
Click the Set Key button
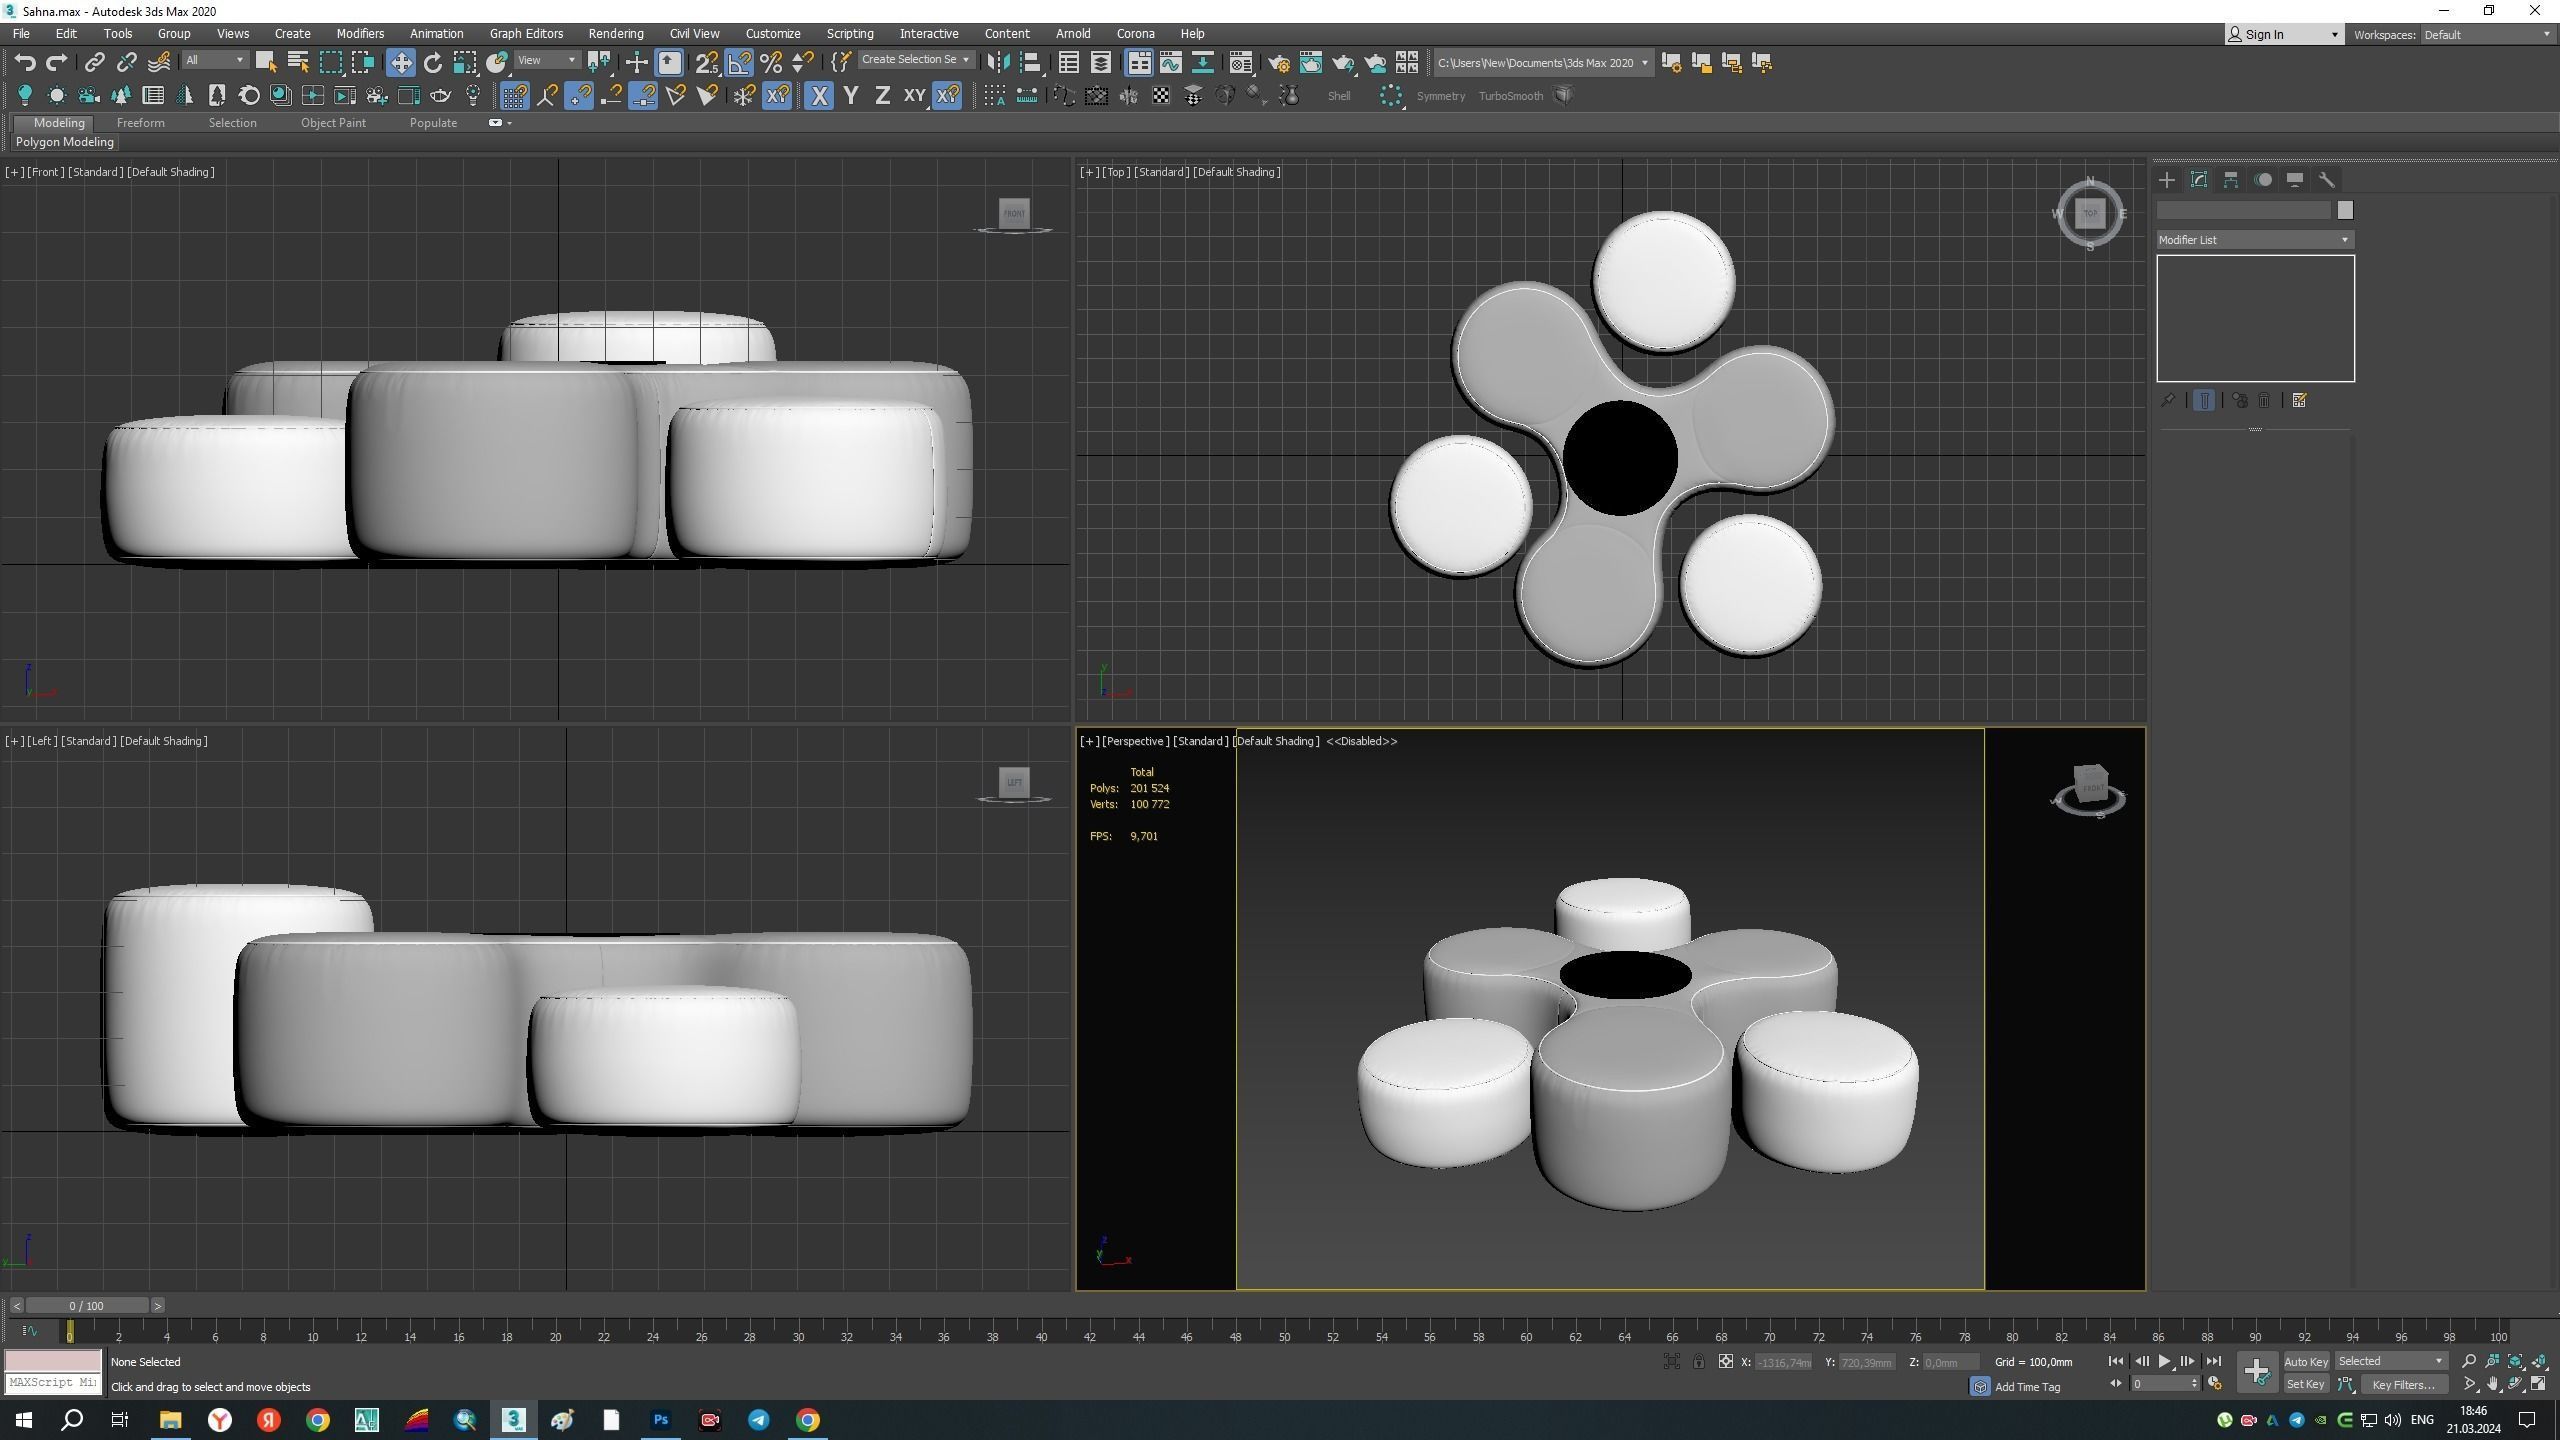[x=2305, y=1385]
